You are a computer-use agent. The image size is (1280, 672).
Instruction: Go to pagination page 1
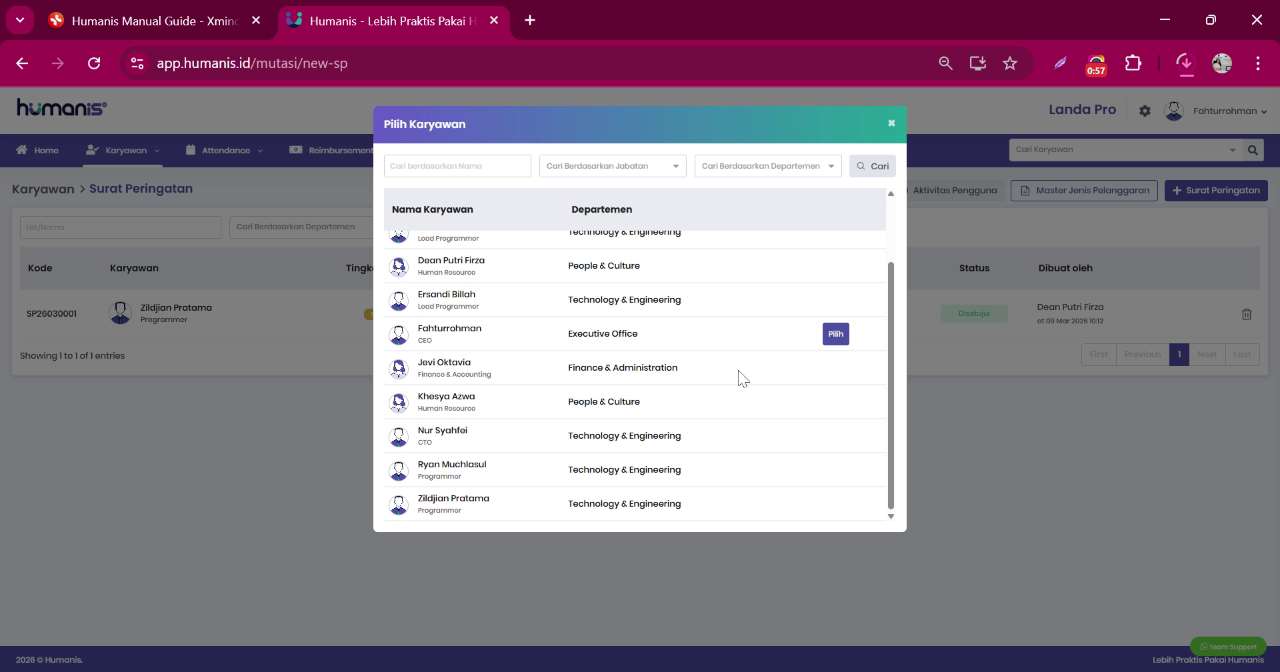point(1179,354)
